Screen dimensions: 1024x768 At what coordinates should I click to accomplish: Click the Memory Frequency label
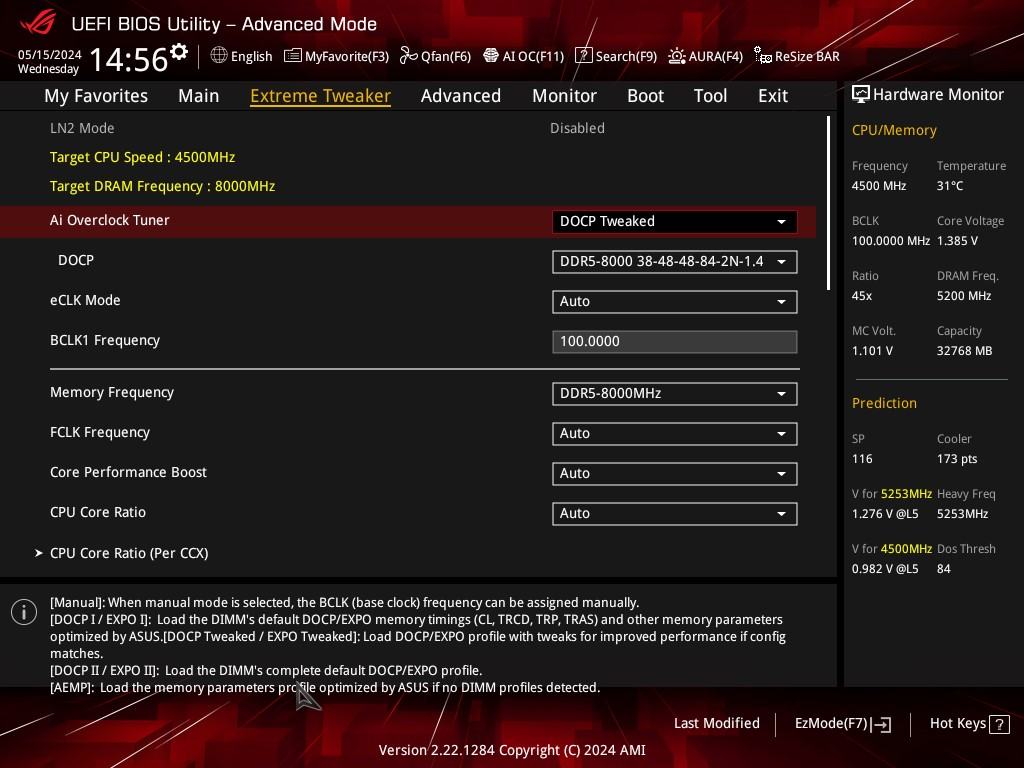pyautogui.click(x=112, y=392)
